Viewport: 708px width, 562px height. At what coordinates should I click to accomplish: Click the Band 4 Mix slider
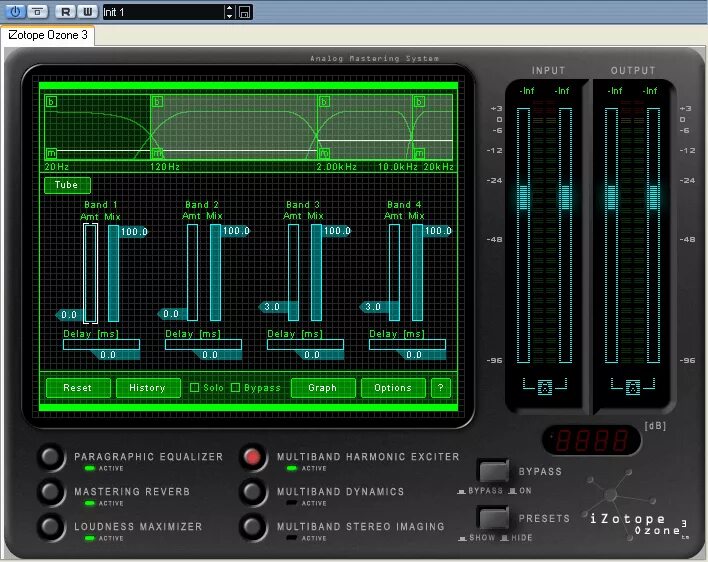point(418,273)
